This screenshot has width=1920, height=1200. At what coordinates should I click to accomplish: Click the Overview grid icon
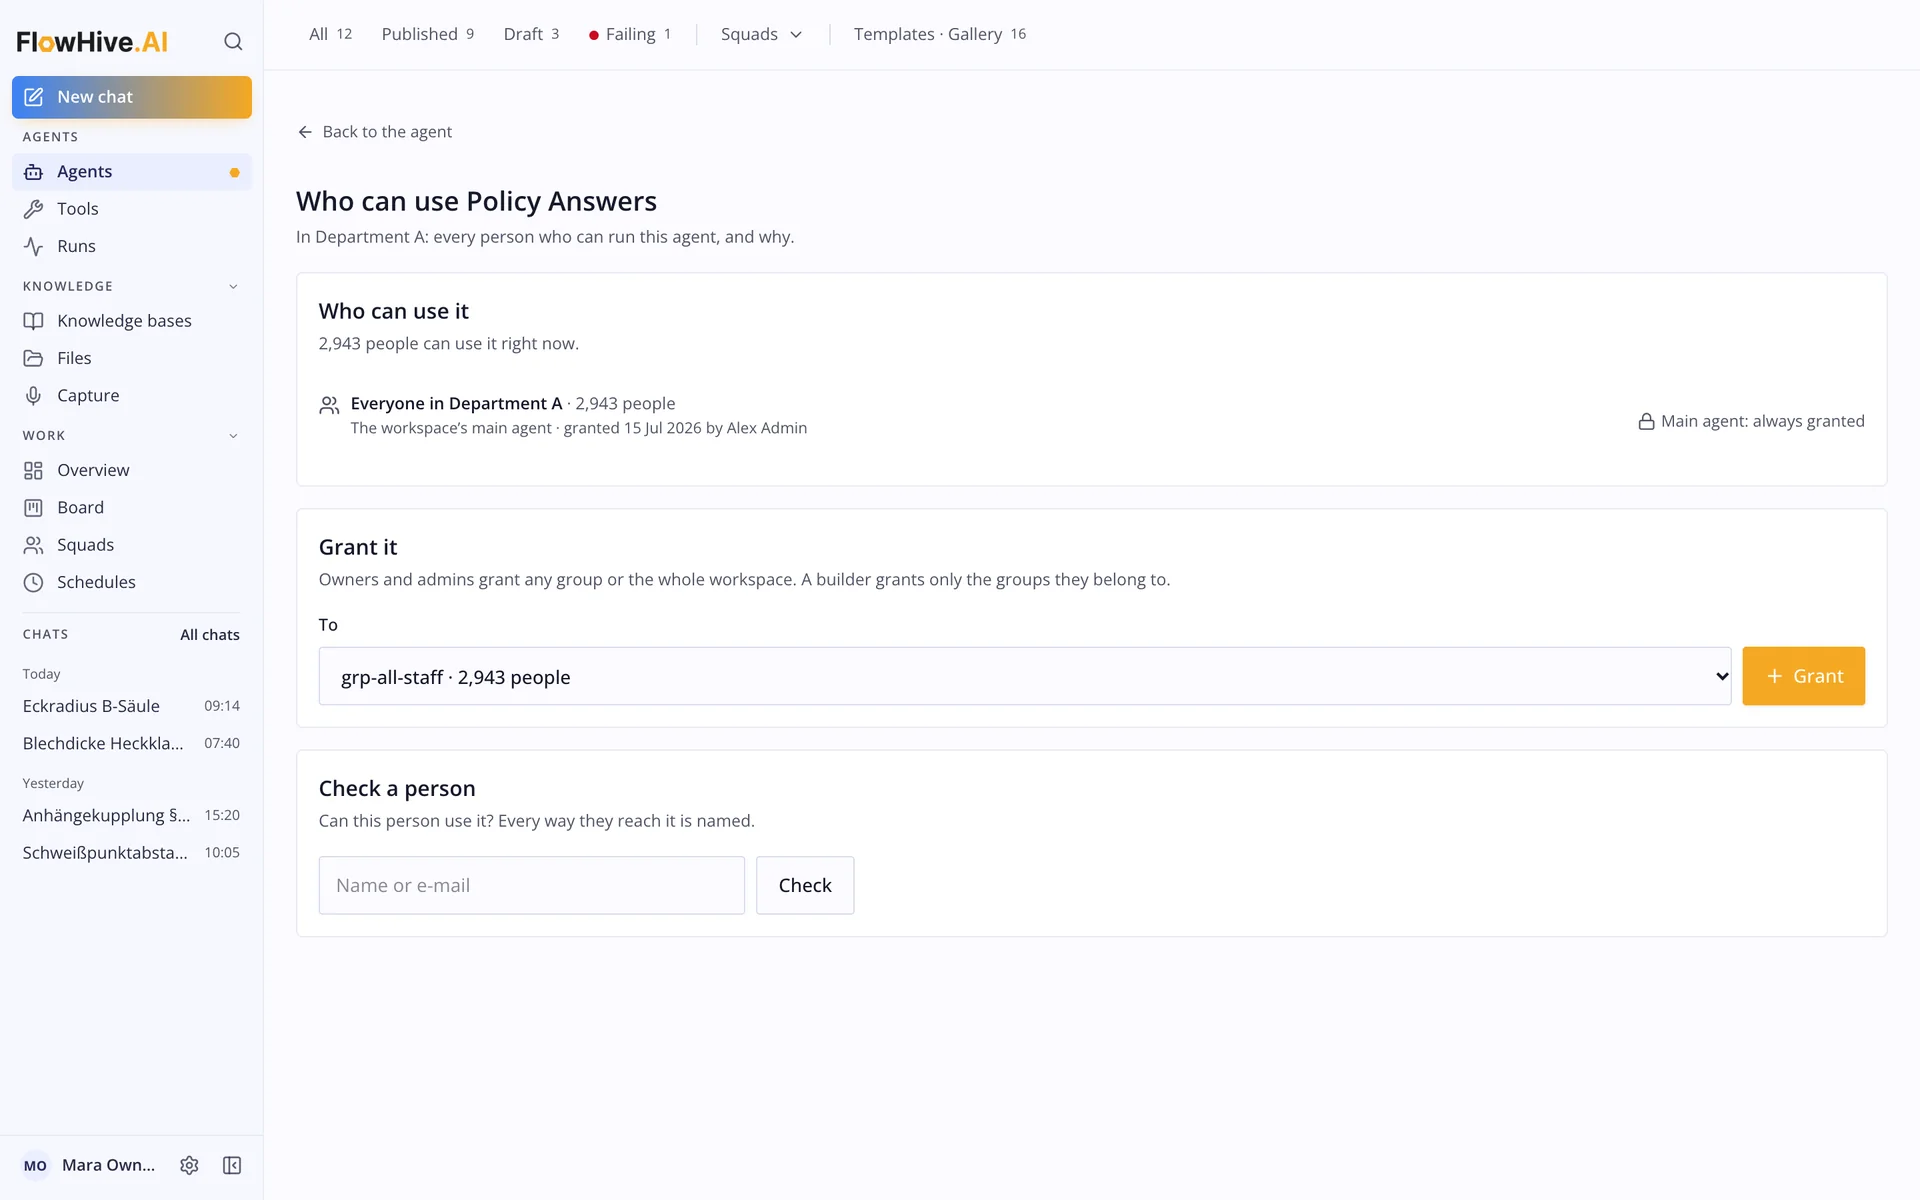pos(33,470)
